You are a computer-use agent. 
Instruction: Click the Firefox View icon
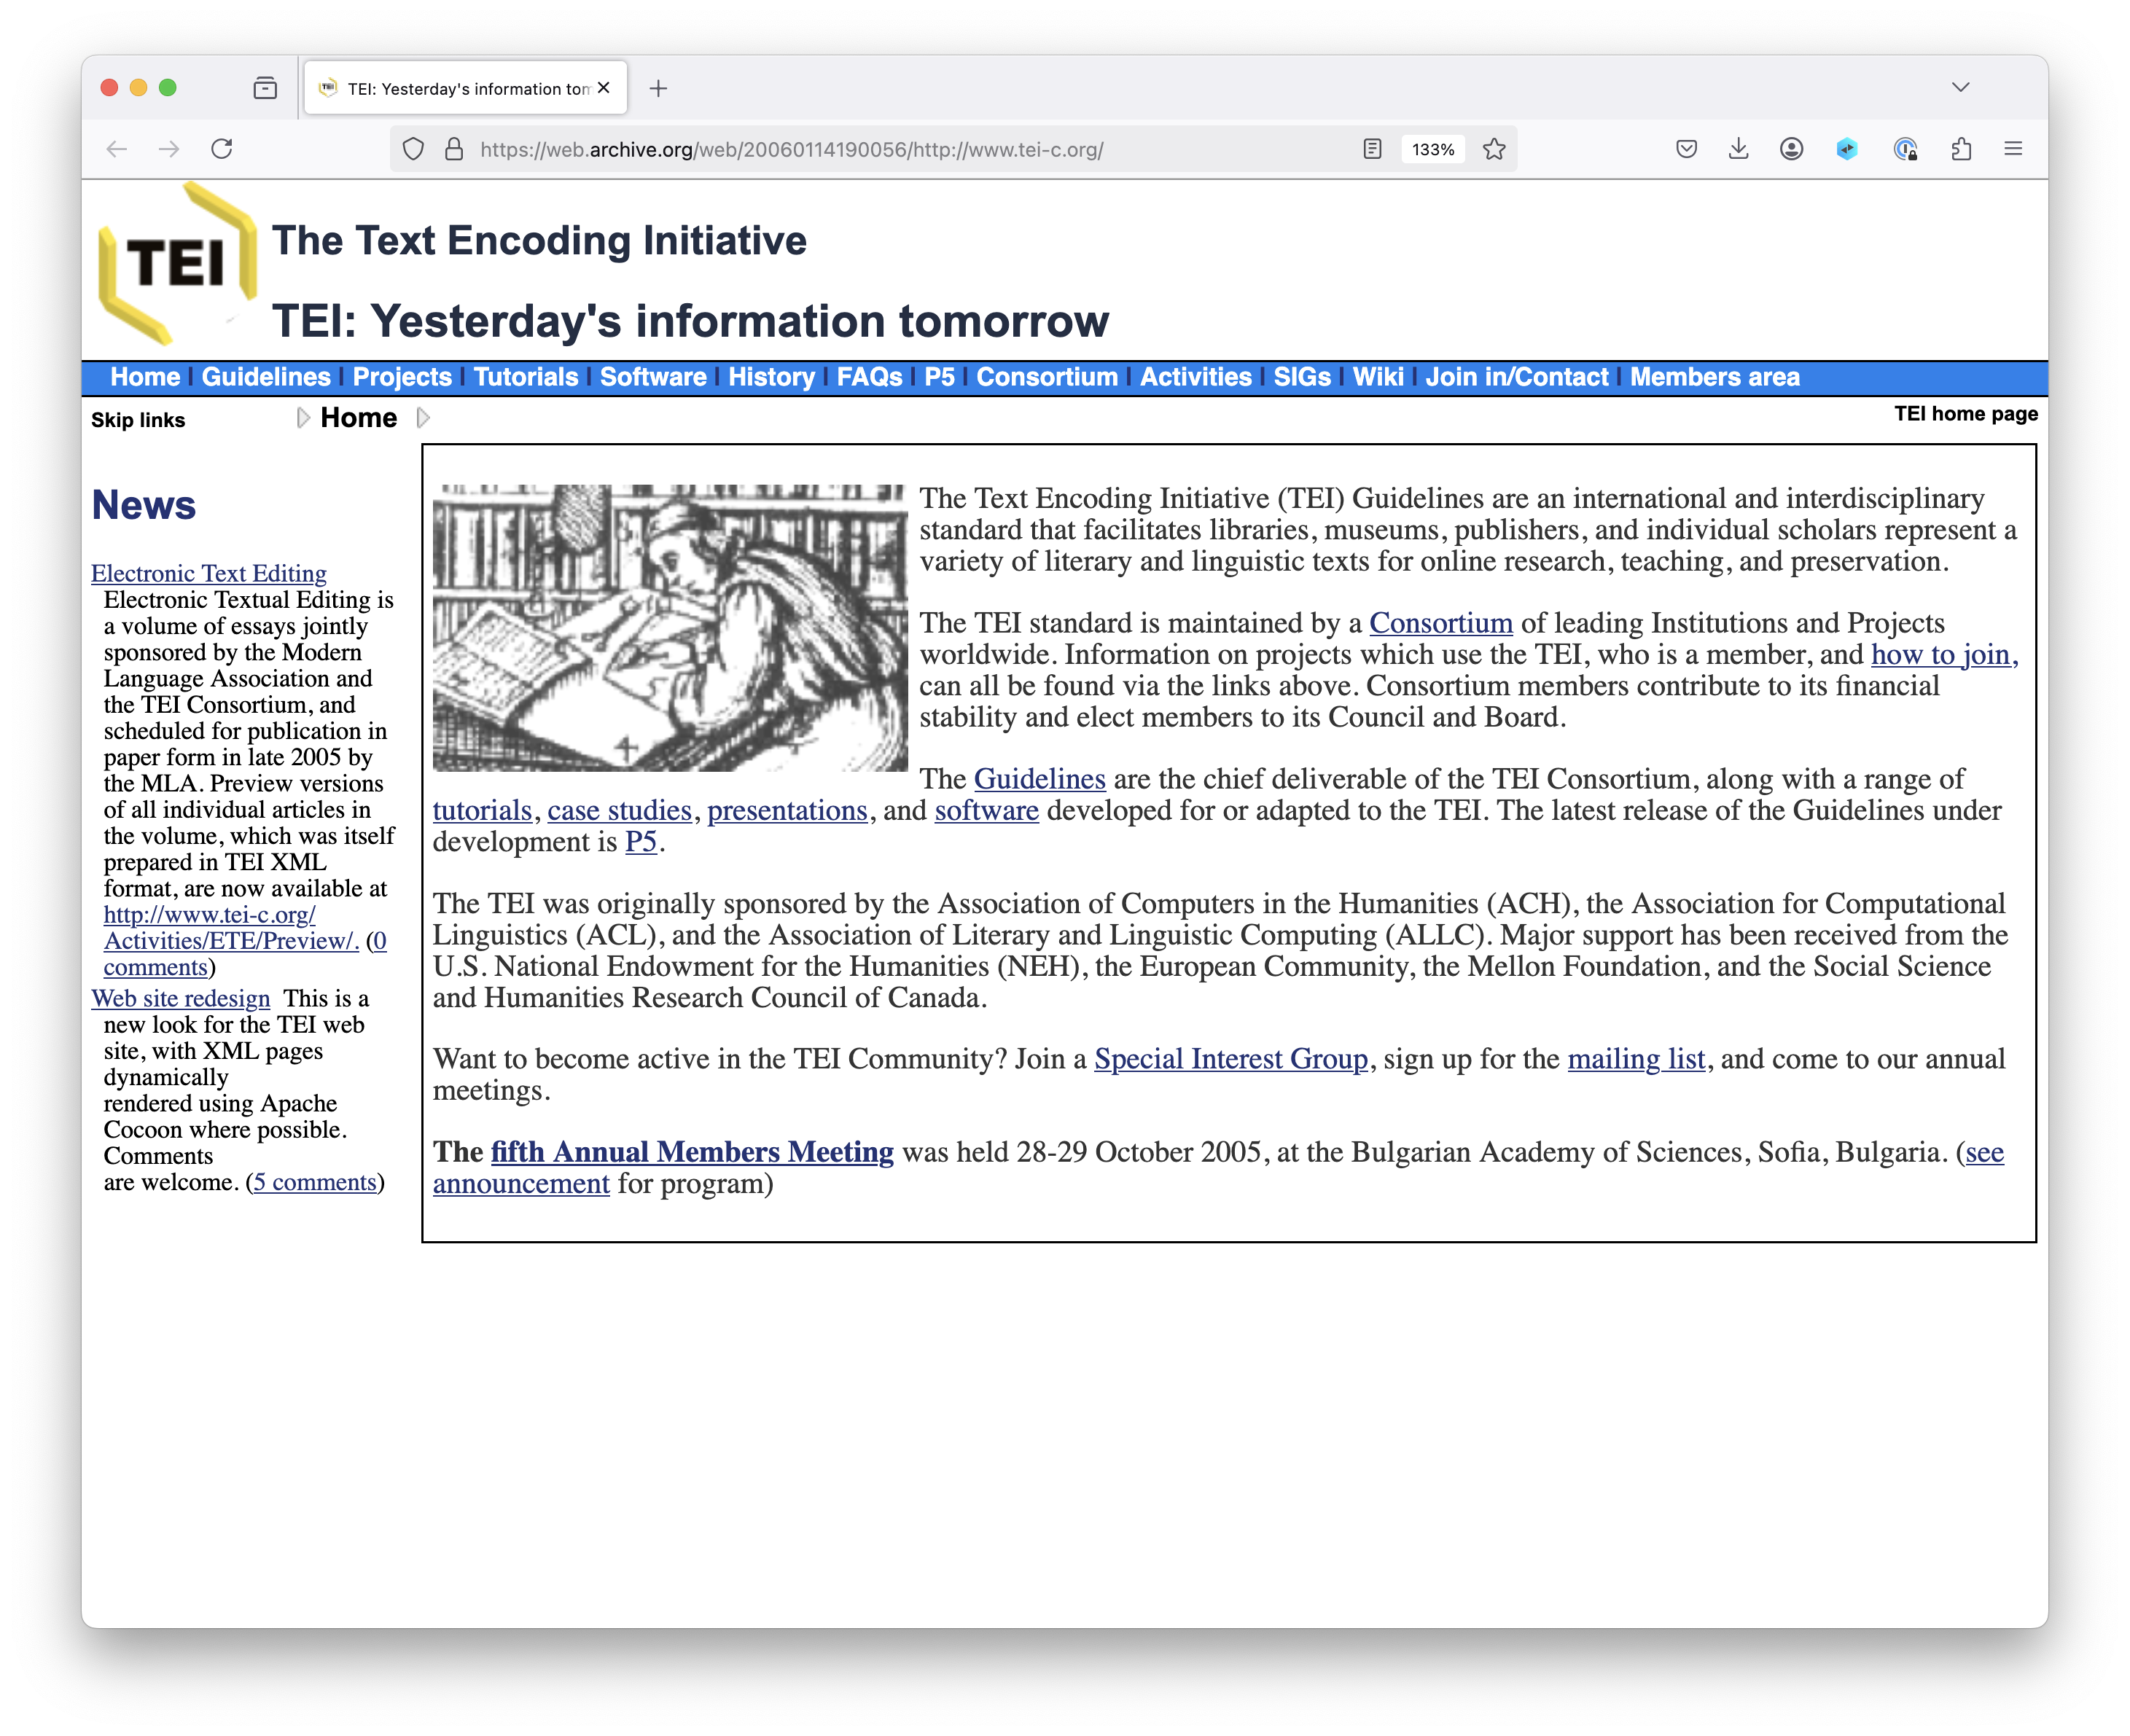click(x=265, y=88)
